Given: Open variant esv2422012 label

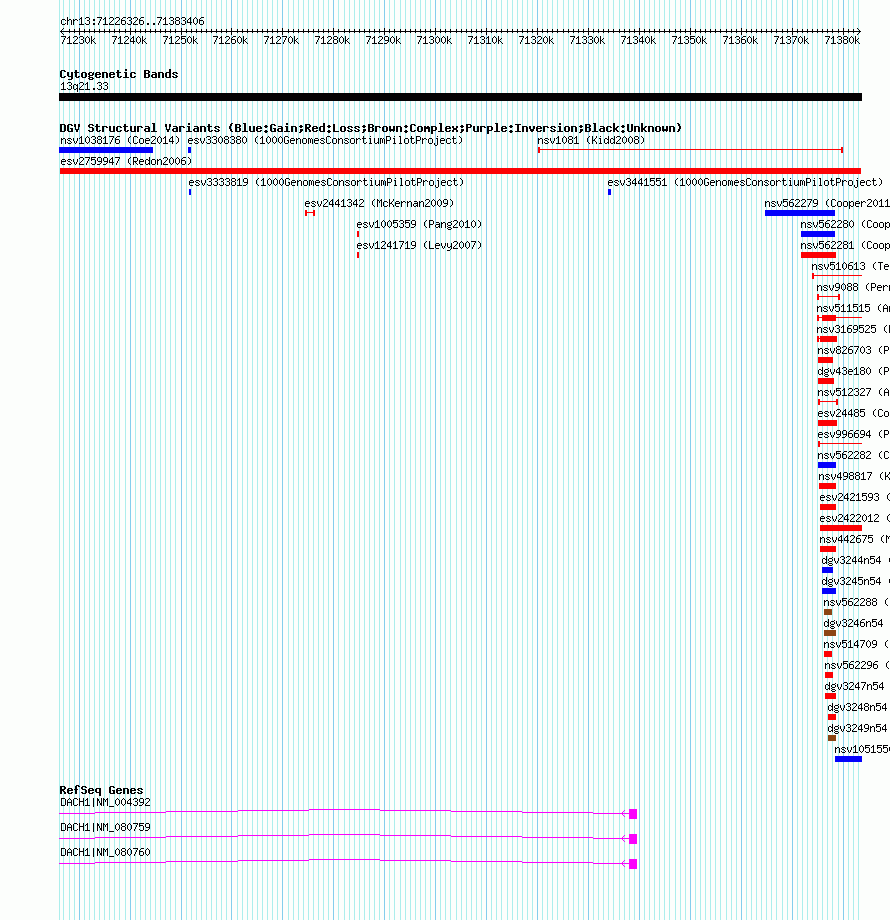Looking at the screenshot, I should pos(855,519).
